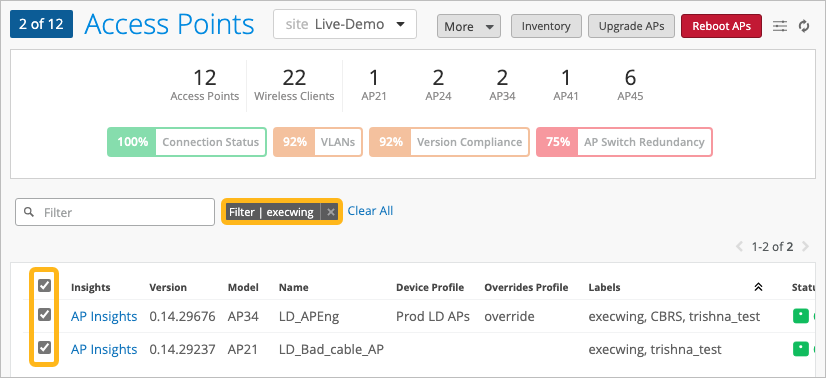
Task: Click the red Reboot APs button
Action: coord(721,26)
